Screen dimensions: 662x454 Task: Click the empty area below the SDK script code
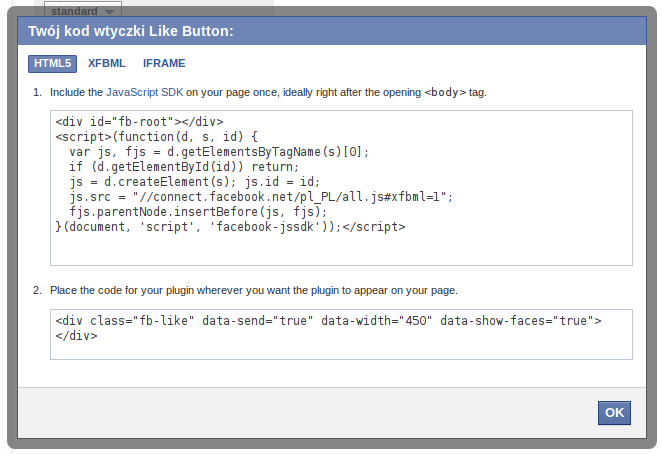[340, 250]
